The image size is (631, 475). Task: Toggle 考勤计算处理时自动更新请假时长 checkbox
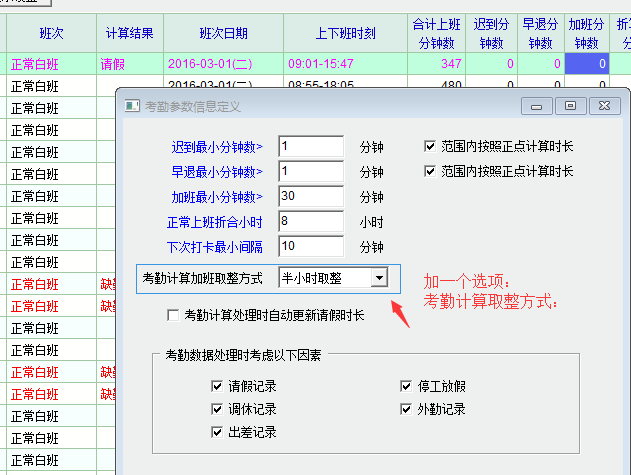tap(173, 316)
